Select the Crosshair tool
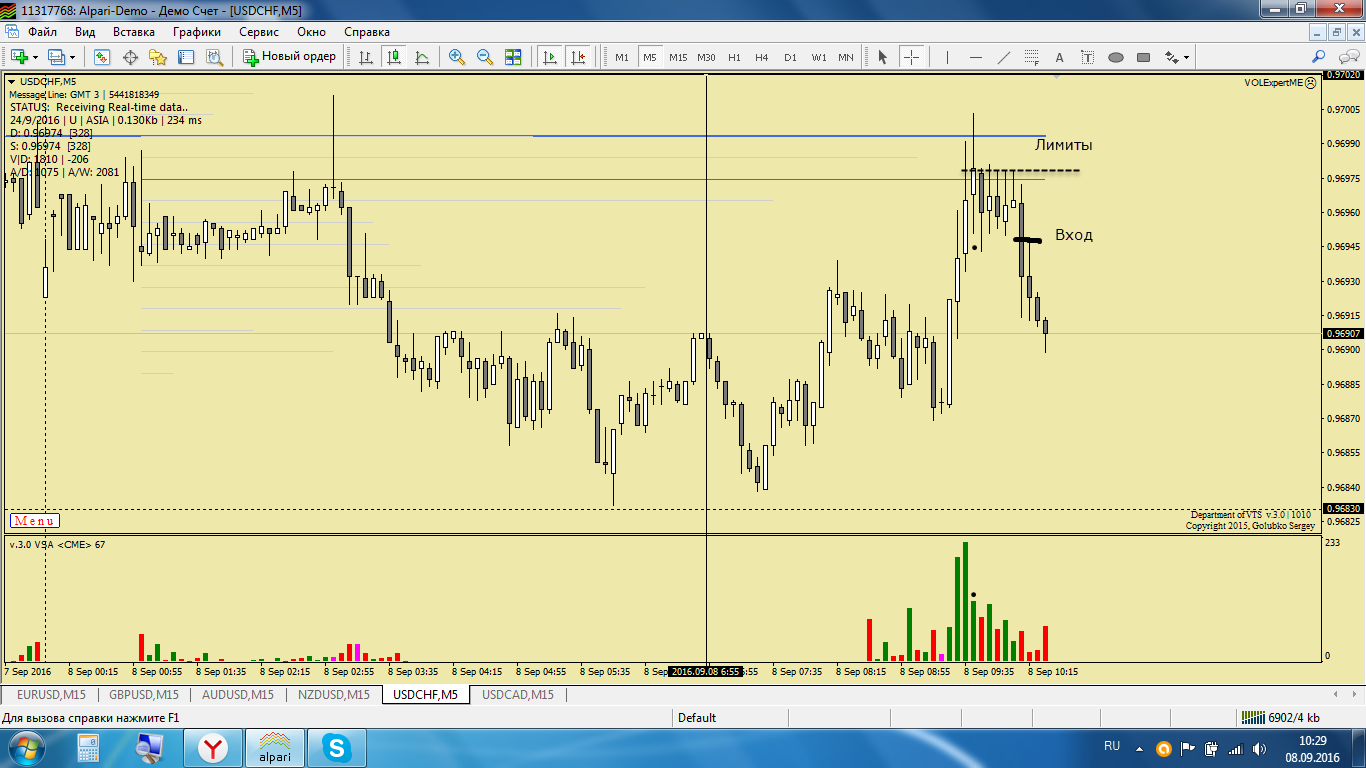 [911, 57]
